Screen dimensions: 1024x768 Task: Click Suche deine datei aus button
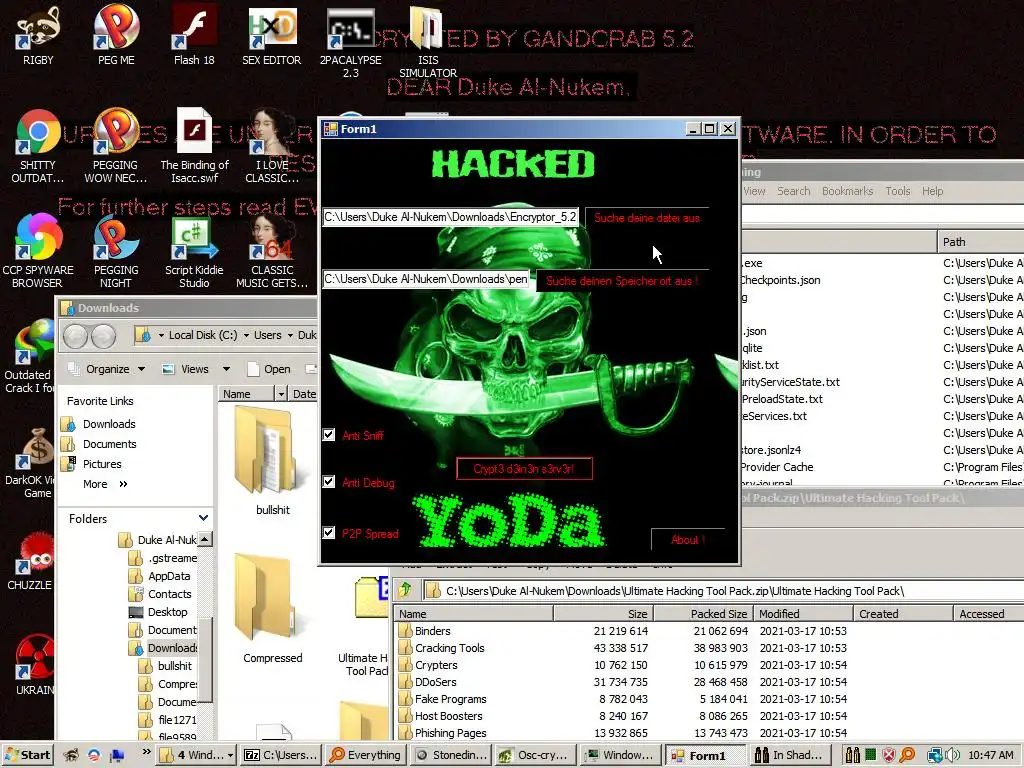[x=647, y=218]
